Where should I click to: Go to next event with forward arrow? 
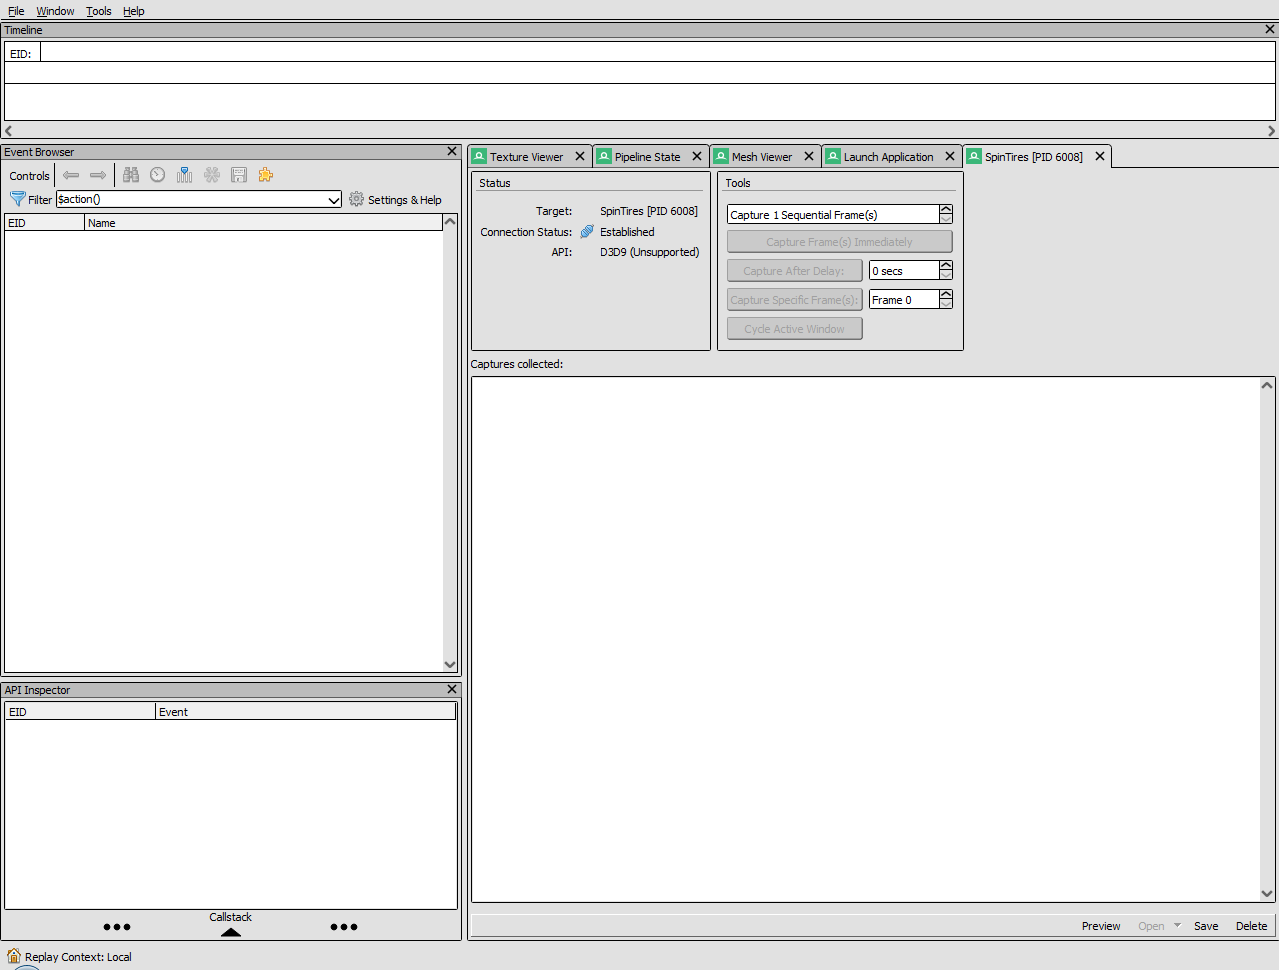(x=98, y=175)
